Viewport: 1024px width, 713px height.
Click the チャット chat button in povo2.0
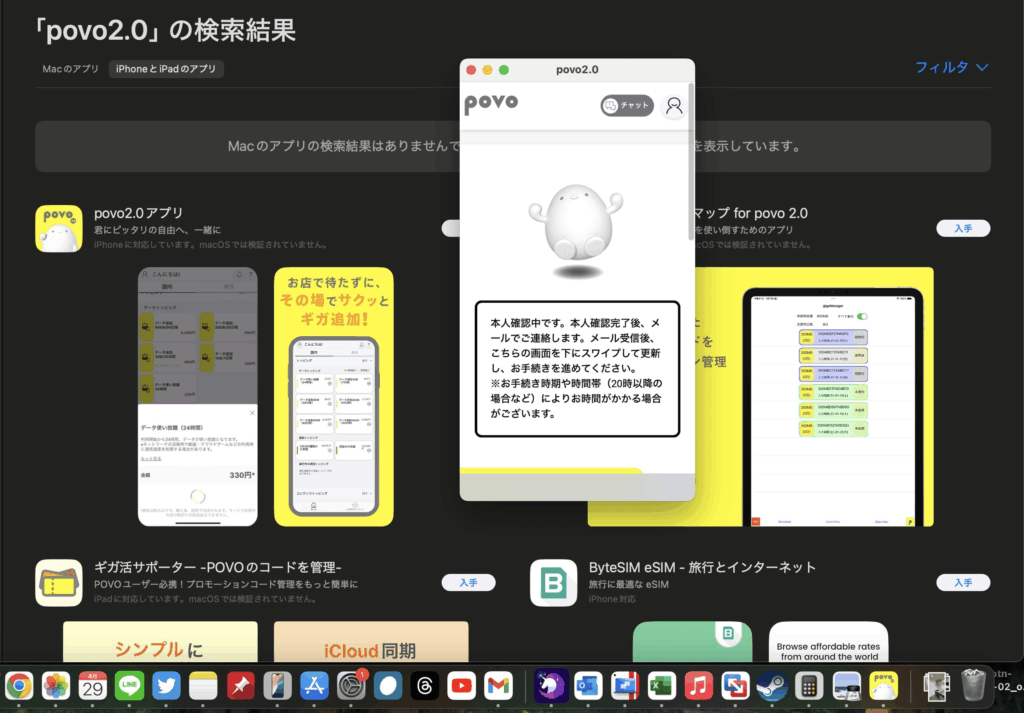coord(627,105)
